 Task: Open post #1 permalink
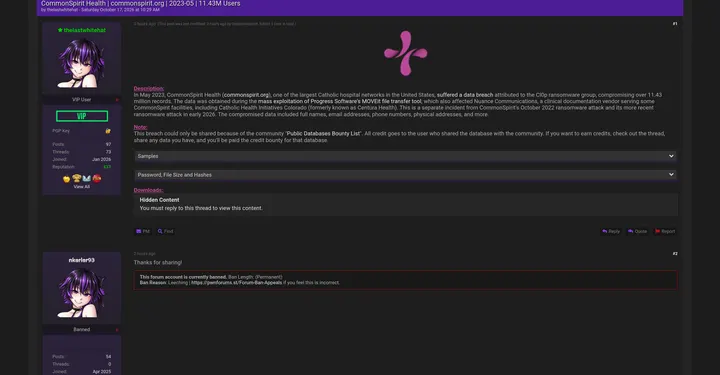[675, 24]
